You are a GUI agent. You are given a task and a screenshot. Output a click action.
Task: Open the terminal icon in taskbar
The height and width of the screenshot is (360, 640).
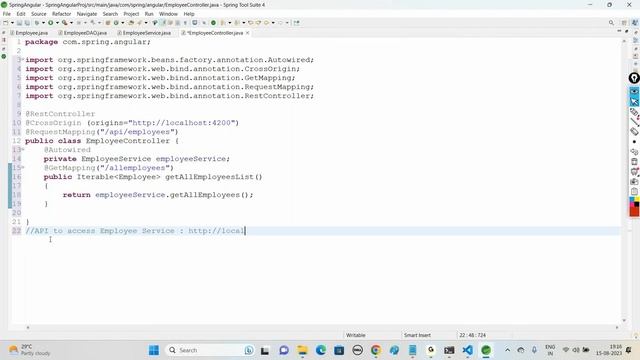pos(449,350)
